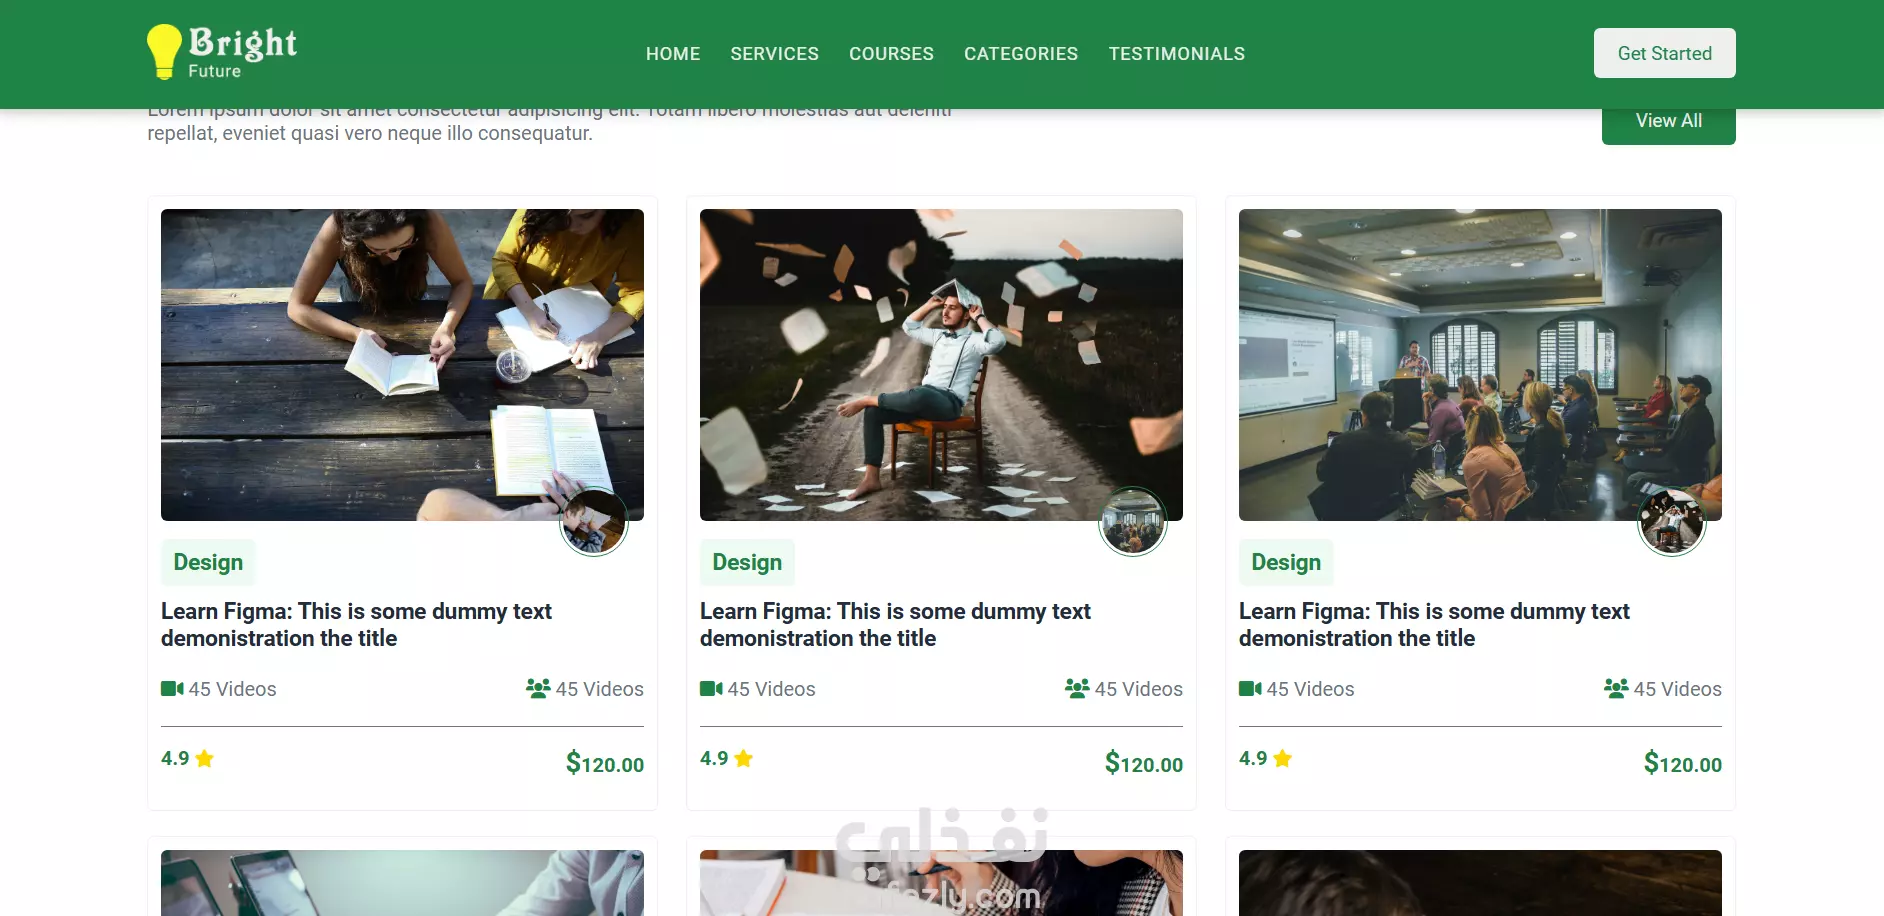Open the SERVICES nav item
1884x916 pixels.
pyautogui.click(x=775, y=54)
